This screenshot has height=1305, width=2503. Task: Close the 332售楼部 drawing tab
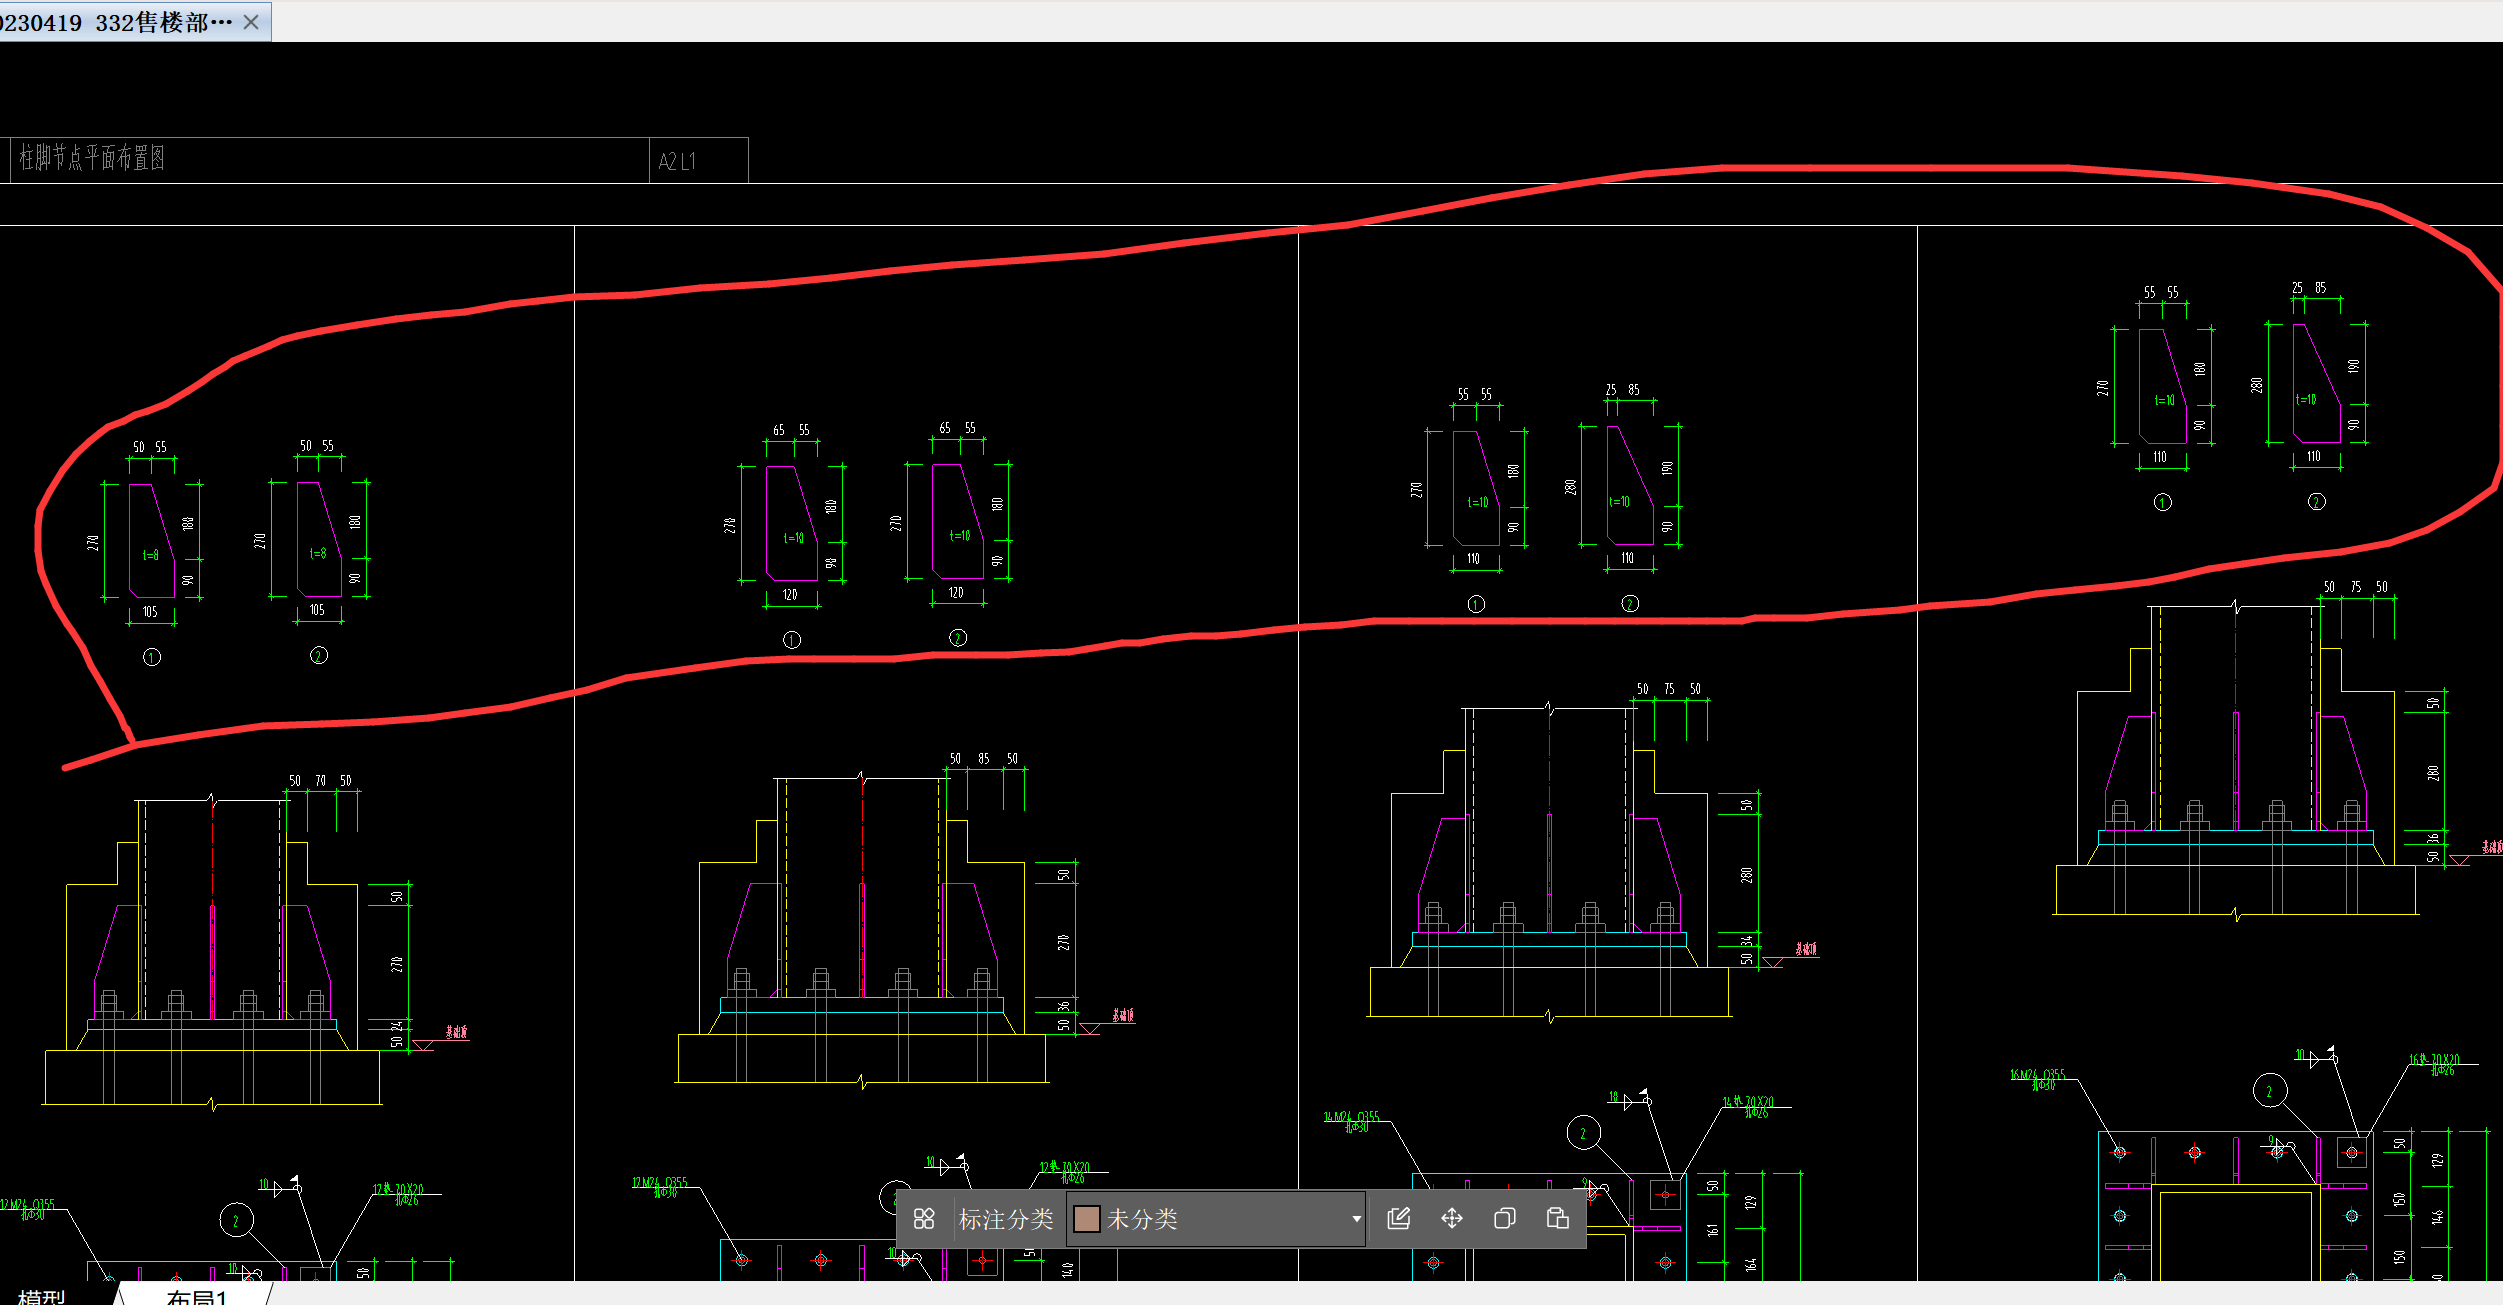click(x=251, y=22)
